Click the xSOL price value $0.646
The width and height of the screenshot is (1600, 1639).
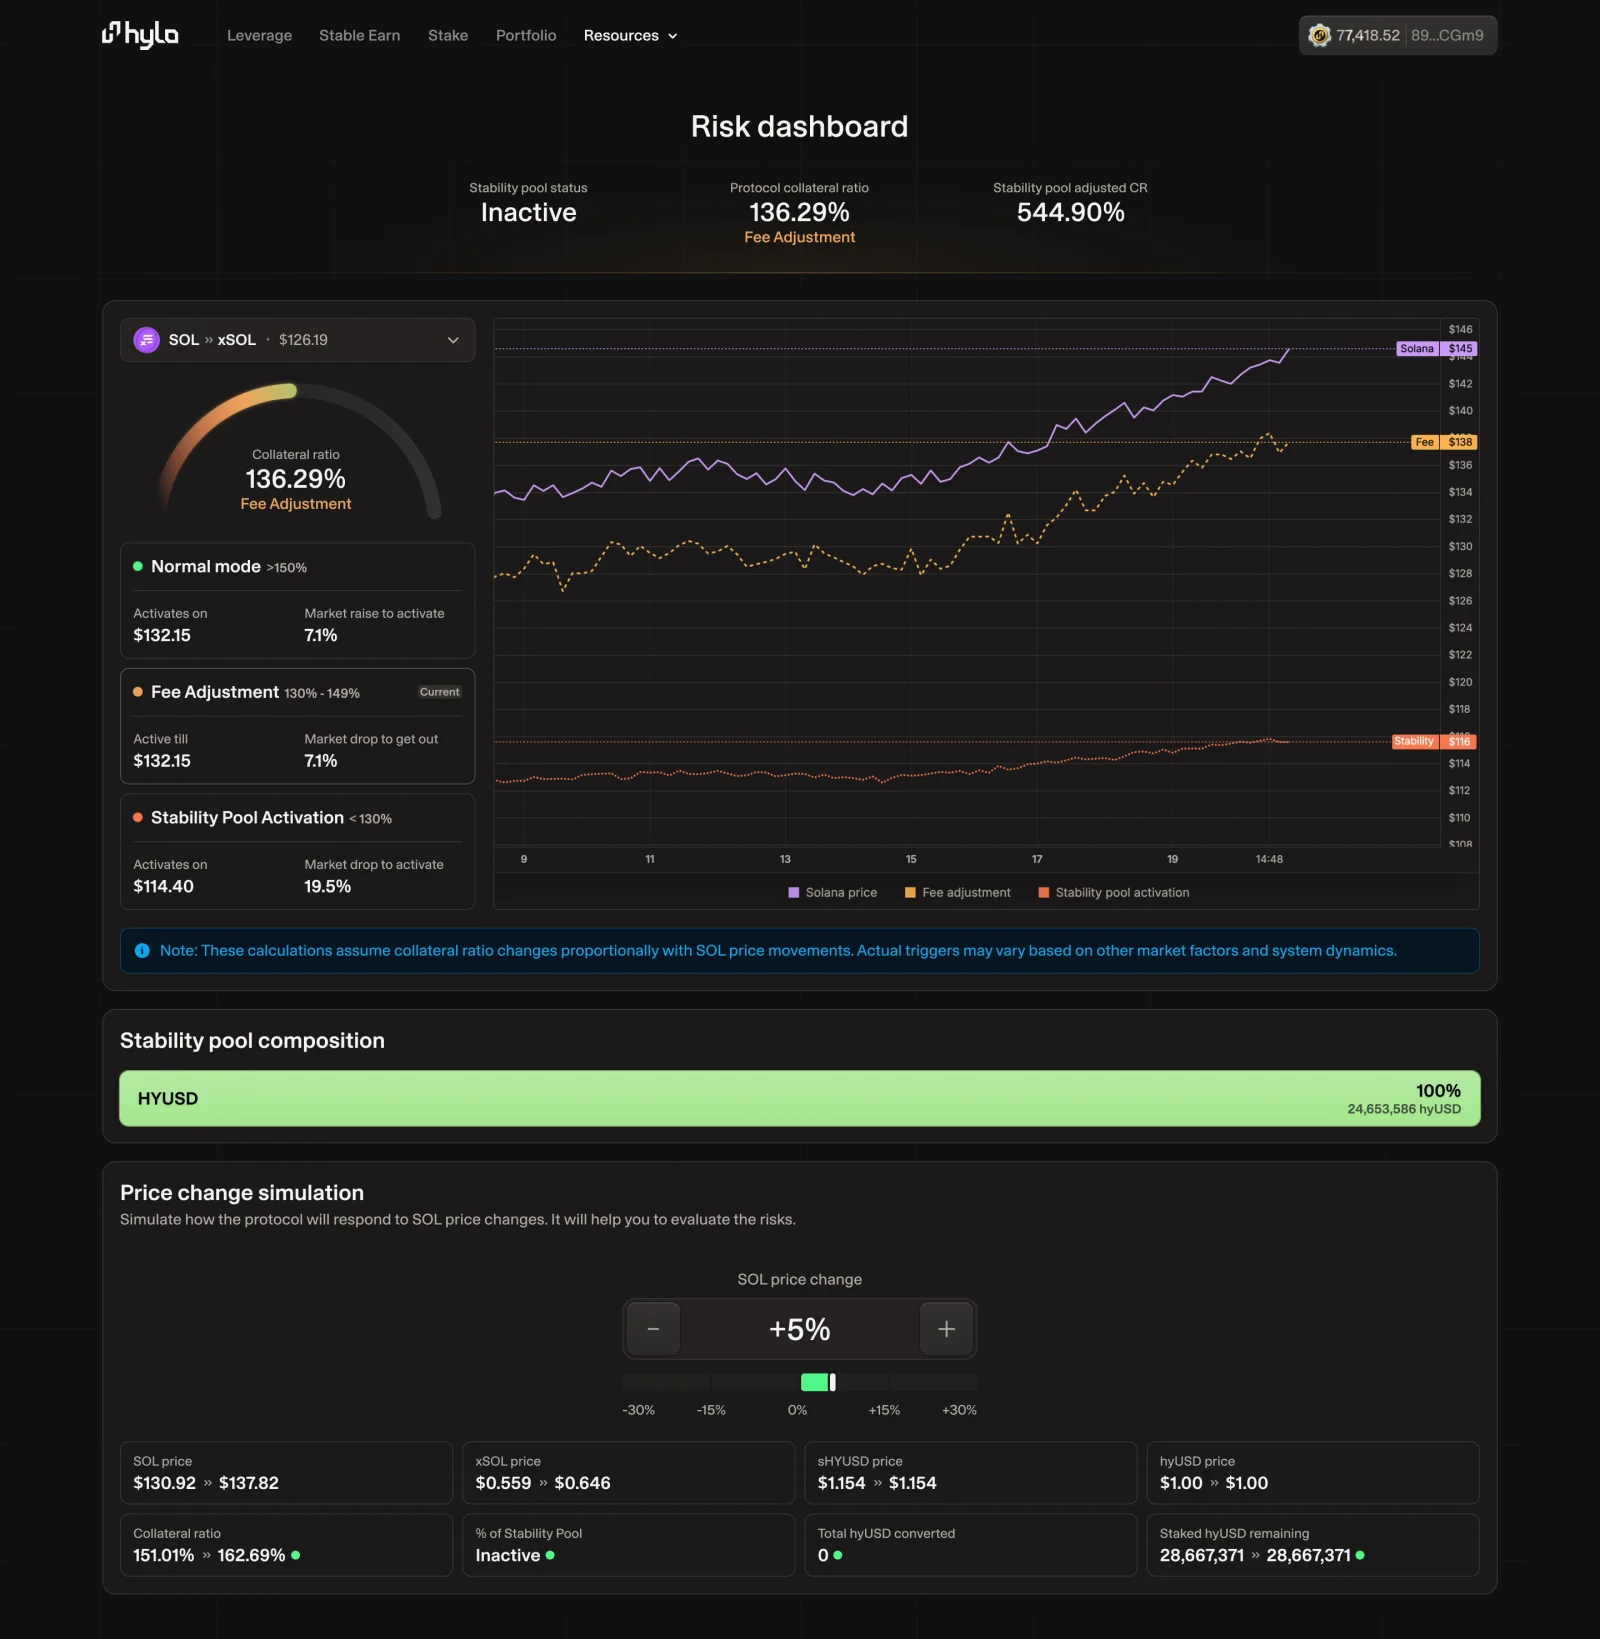tap(582, 1483)
